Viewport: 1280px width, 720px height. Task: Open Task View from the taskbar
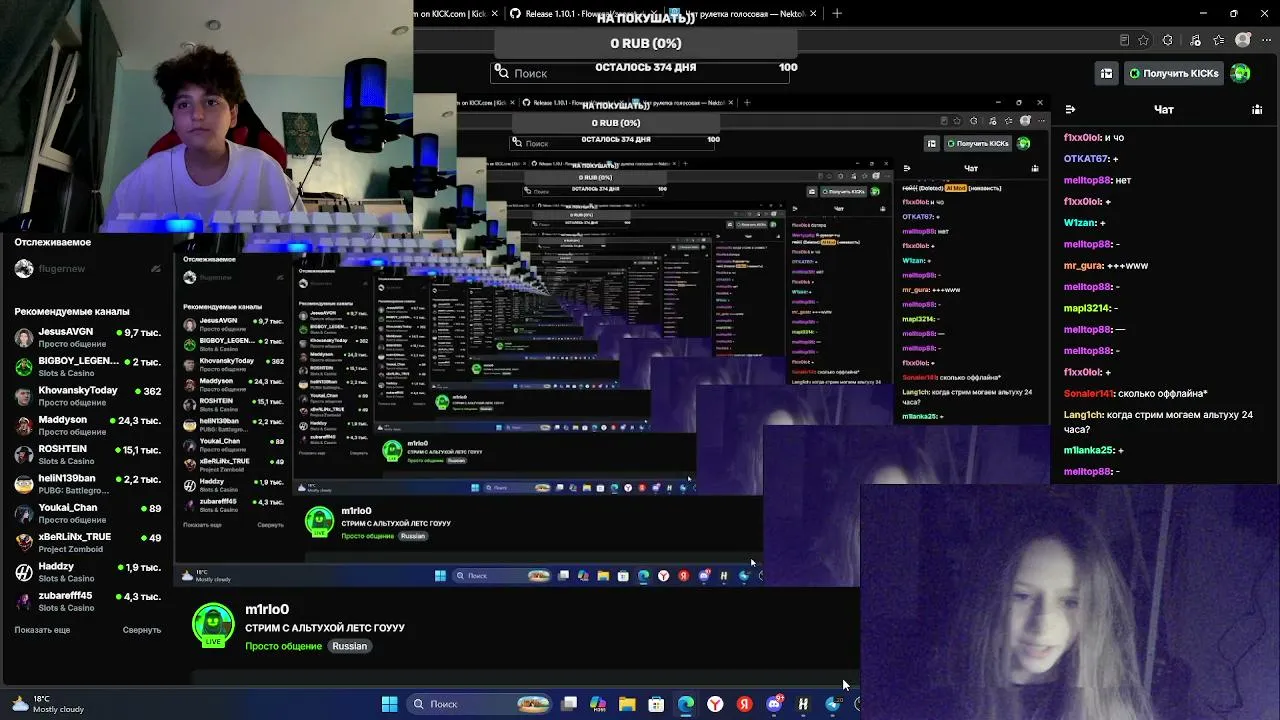pyautogui.click(x=569, y=704)
